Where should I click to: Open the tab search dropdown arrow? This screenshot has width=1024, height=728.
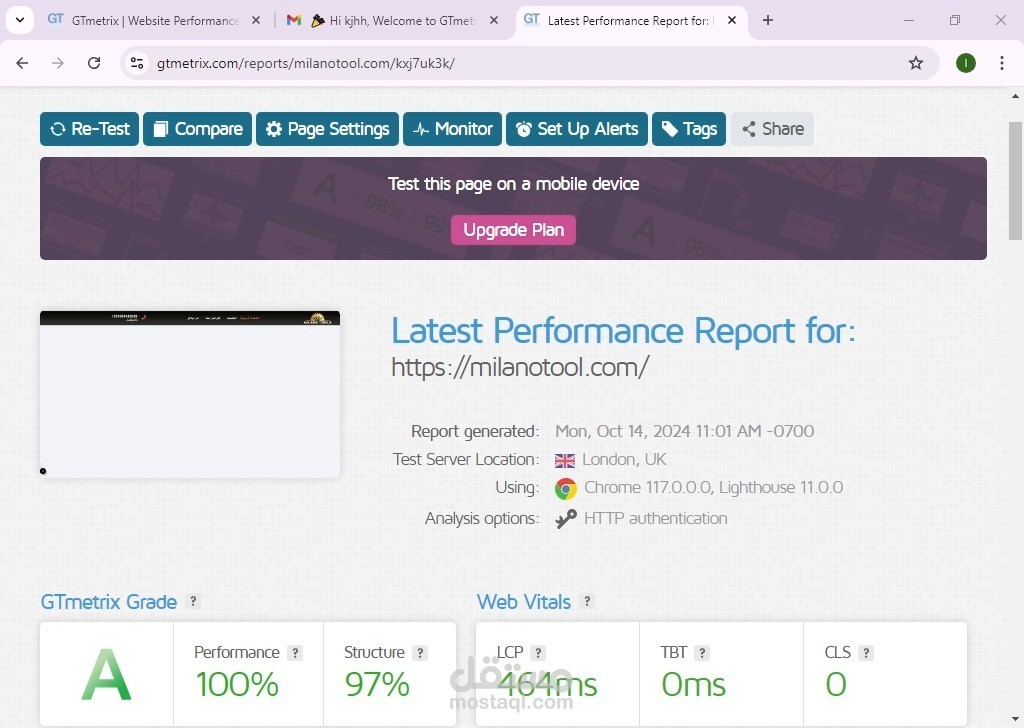20,20
